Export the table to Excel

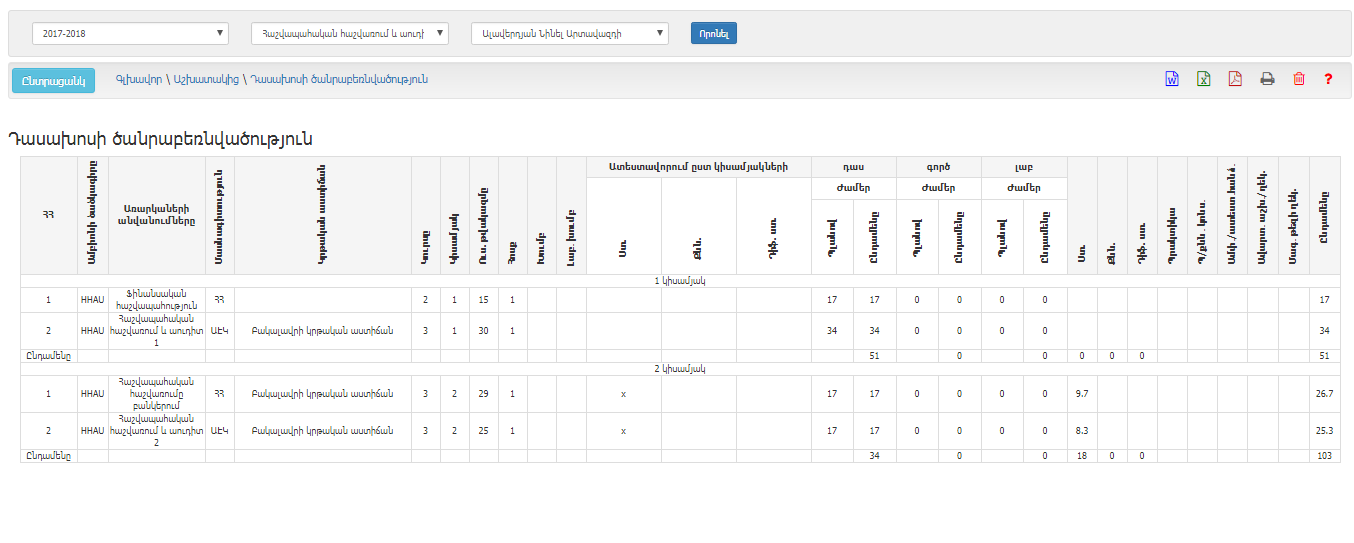pyautogui.click(x=1204, y=79)
